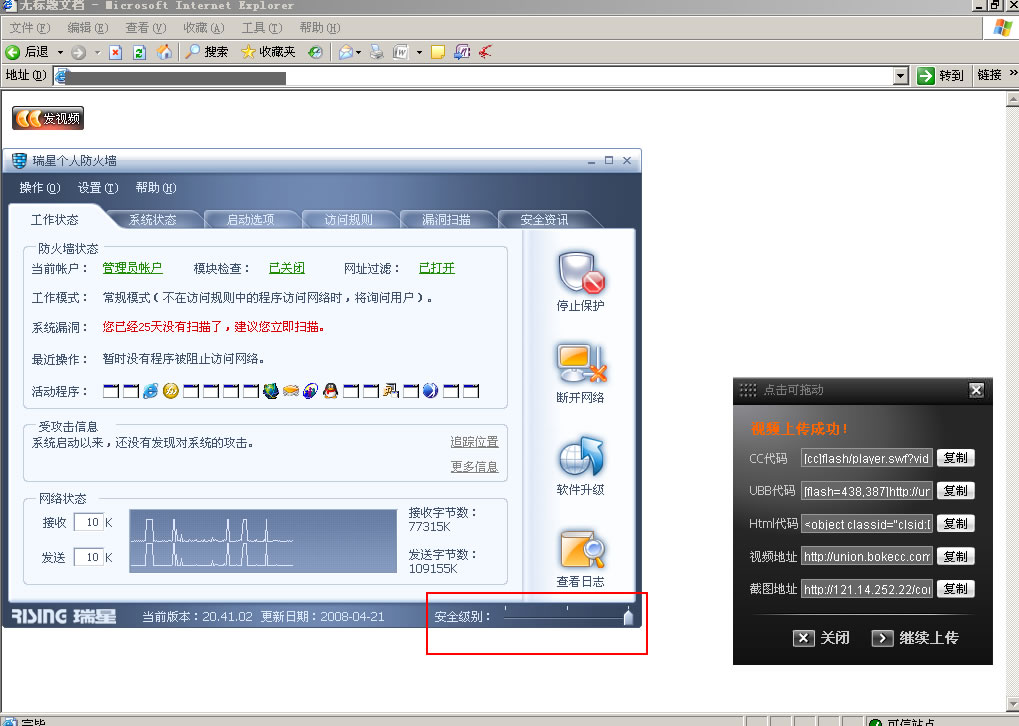
Task: Open the 查看日志 view log icon
Action: (580, 549)
